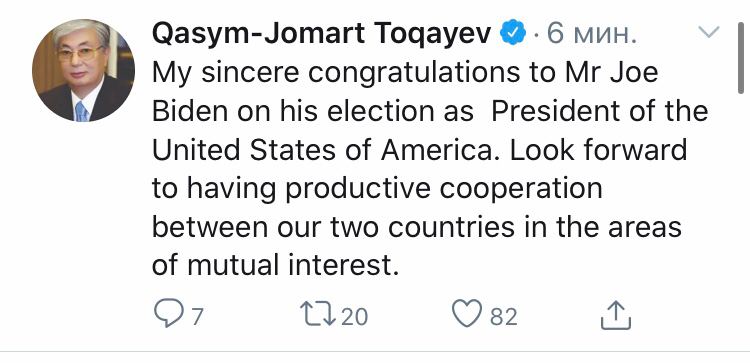Click the 'productive cooperation' words
The height and width of the screenshot is (363, 750).
(x=444, y=189)
